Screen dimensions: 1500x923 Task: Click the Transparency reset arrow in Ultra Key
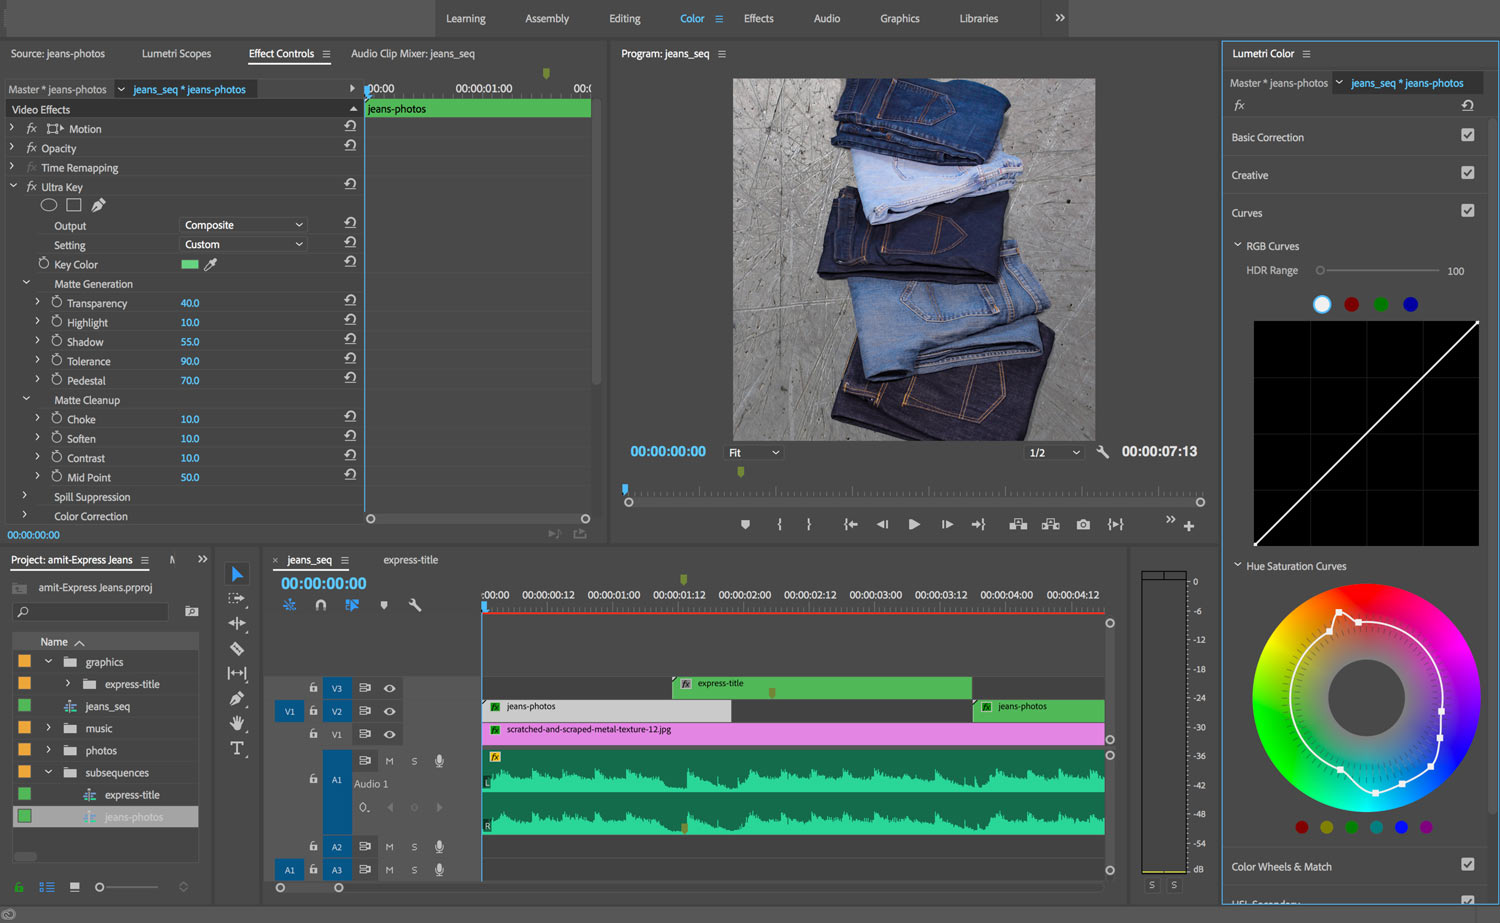(x=350, y=300)
